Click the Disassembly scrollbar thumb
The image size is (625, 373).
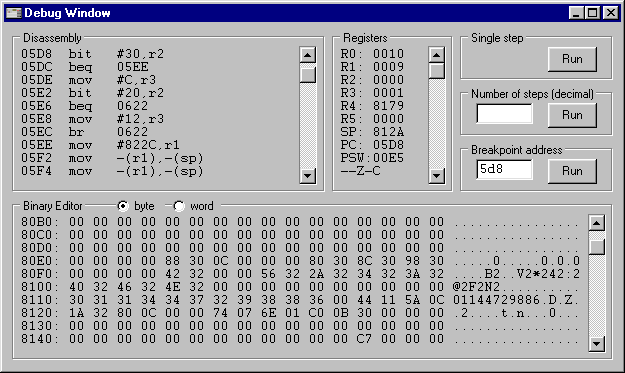click(308, 74)
